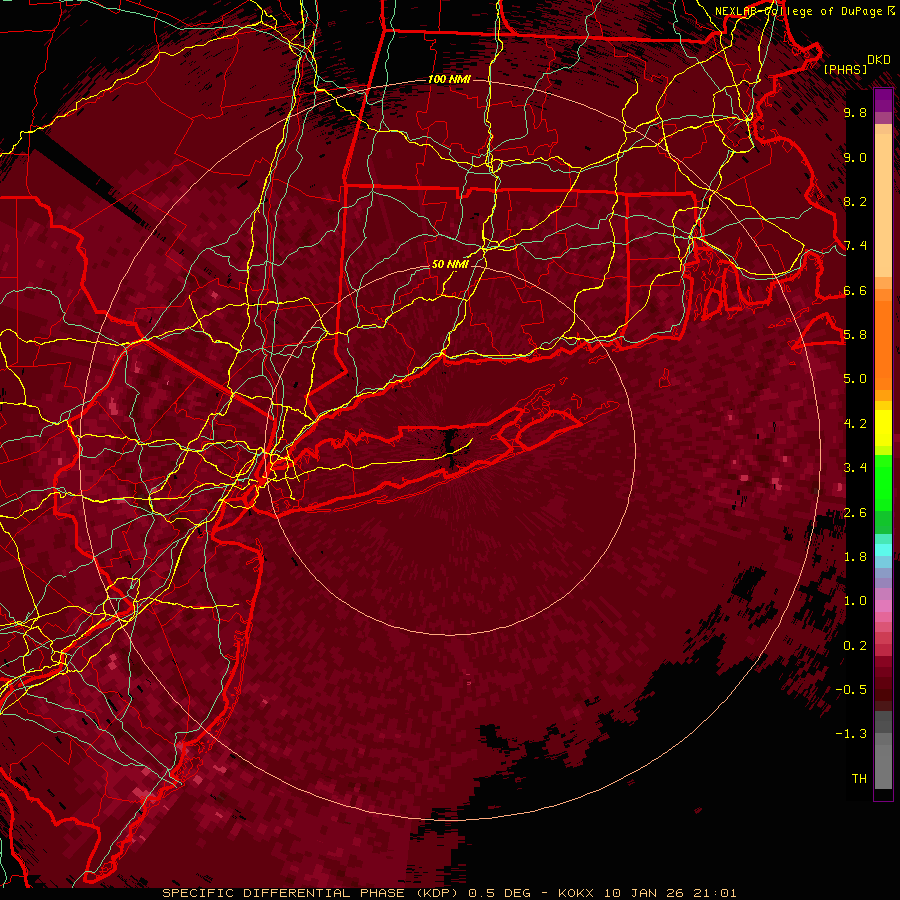This screenshot has height=900, width=900.
Task: Click the -0.5 legend value
Action: click(x=852, y=689)
